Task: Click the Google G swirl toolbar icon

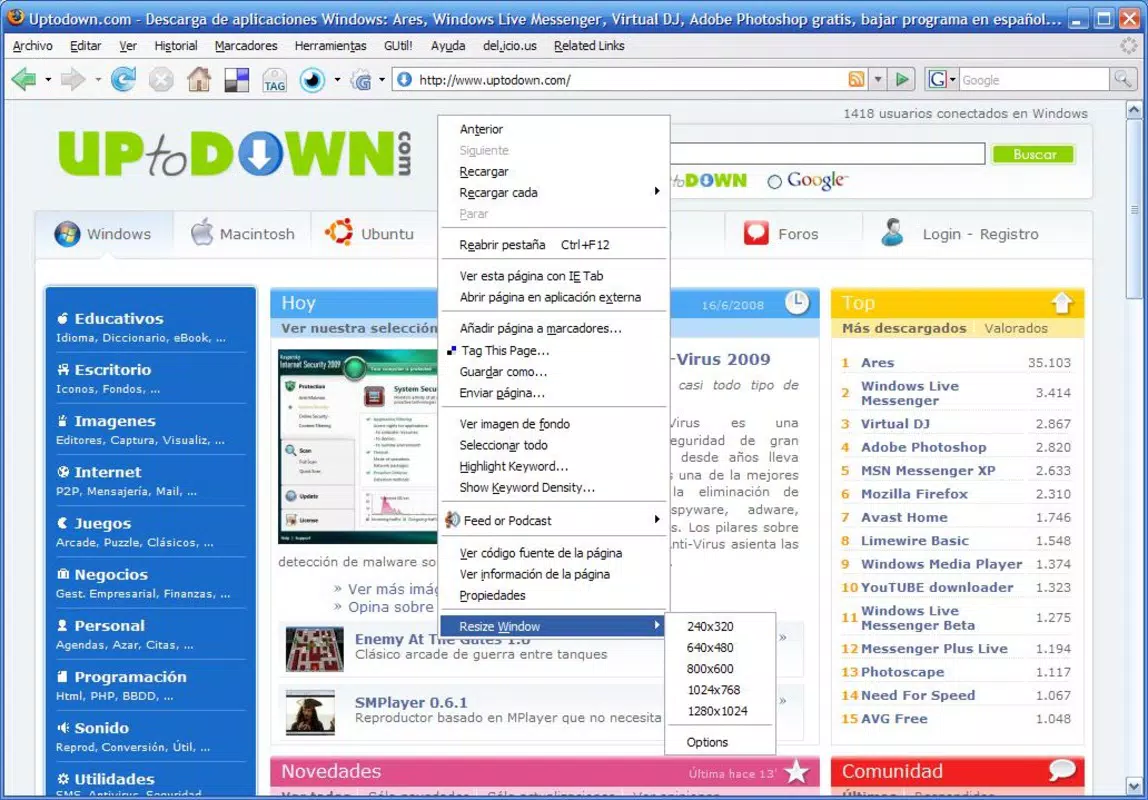Action: point(362,80)
